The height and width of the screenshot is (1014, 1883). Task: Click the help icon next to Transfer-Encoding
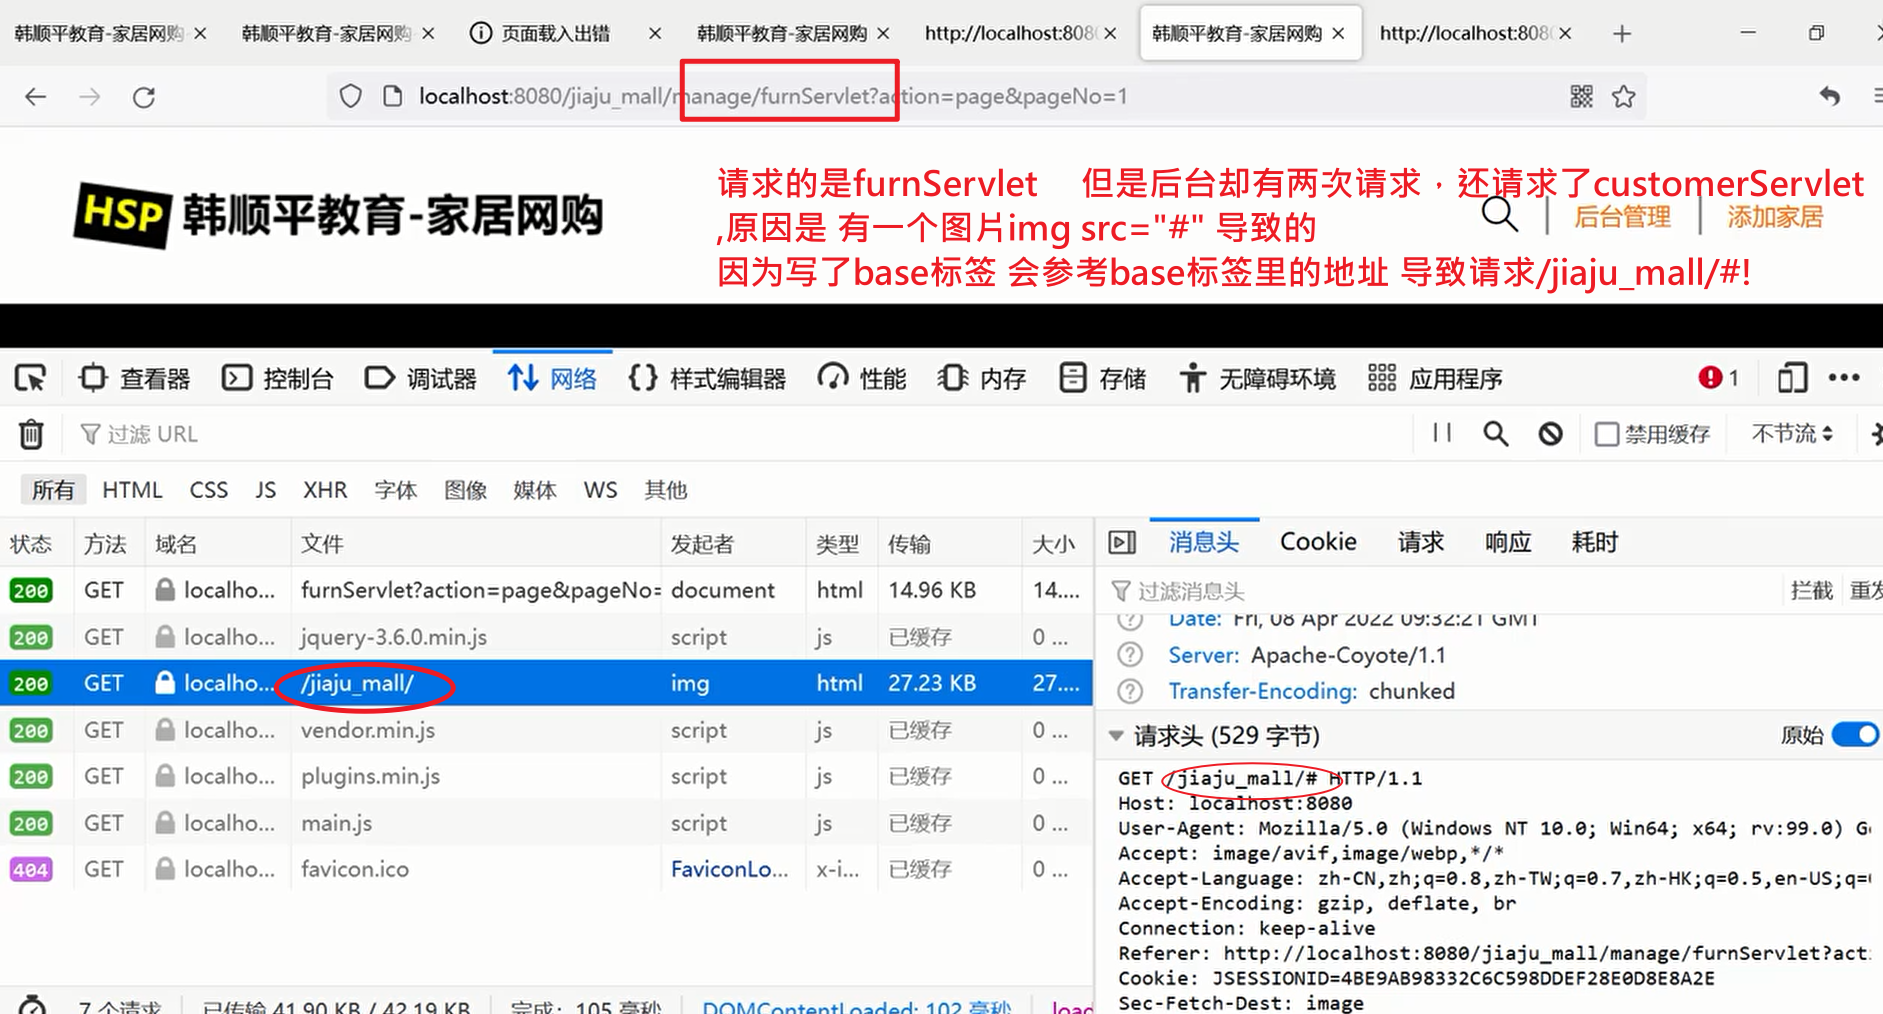[1130, 691]
